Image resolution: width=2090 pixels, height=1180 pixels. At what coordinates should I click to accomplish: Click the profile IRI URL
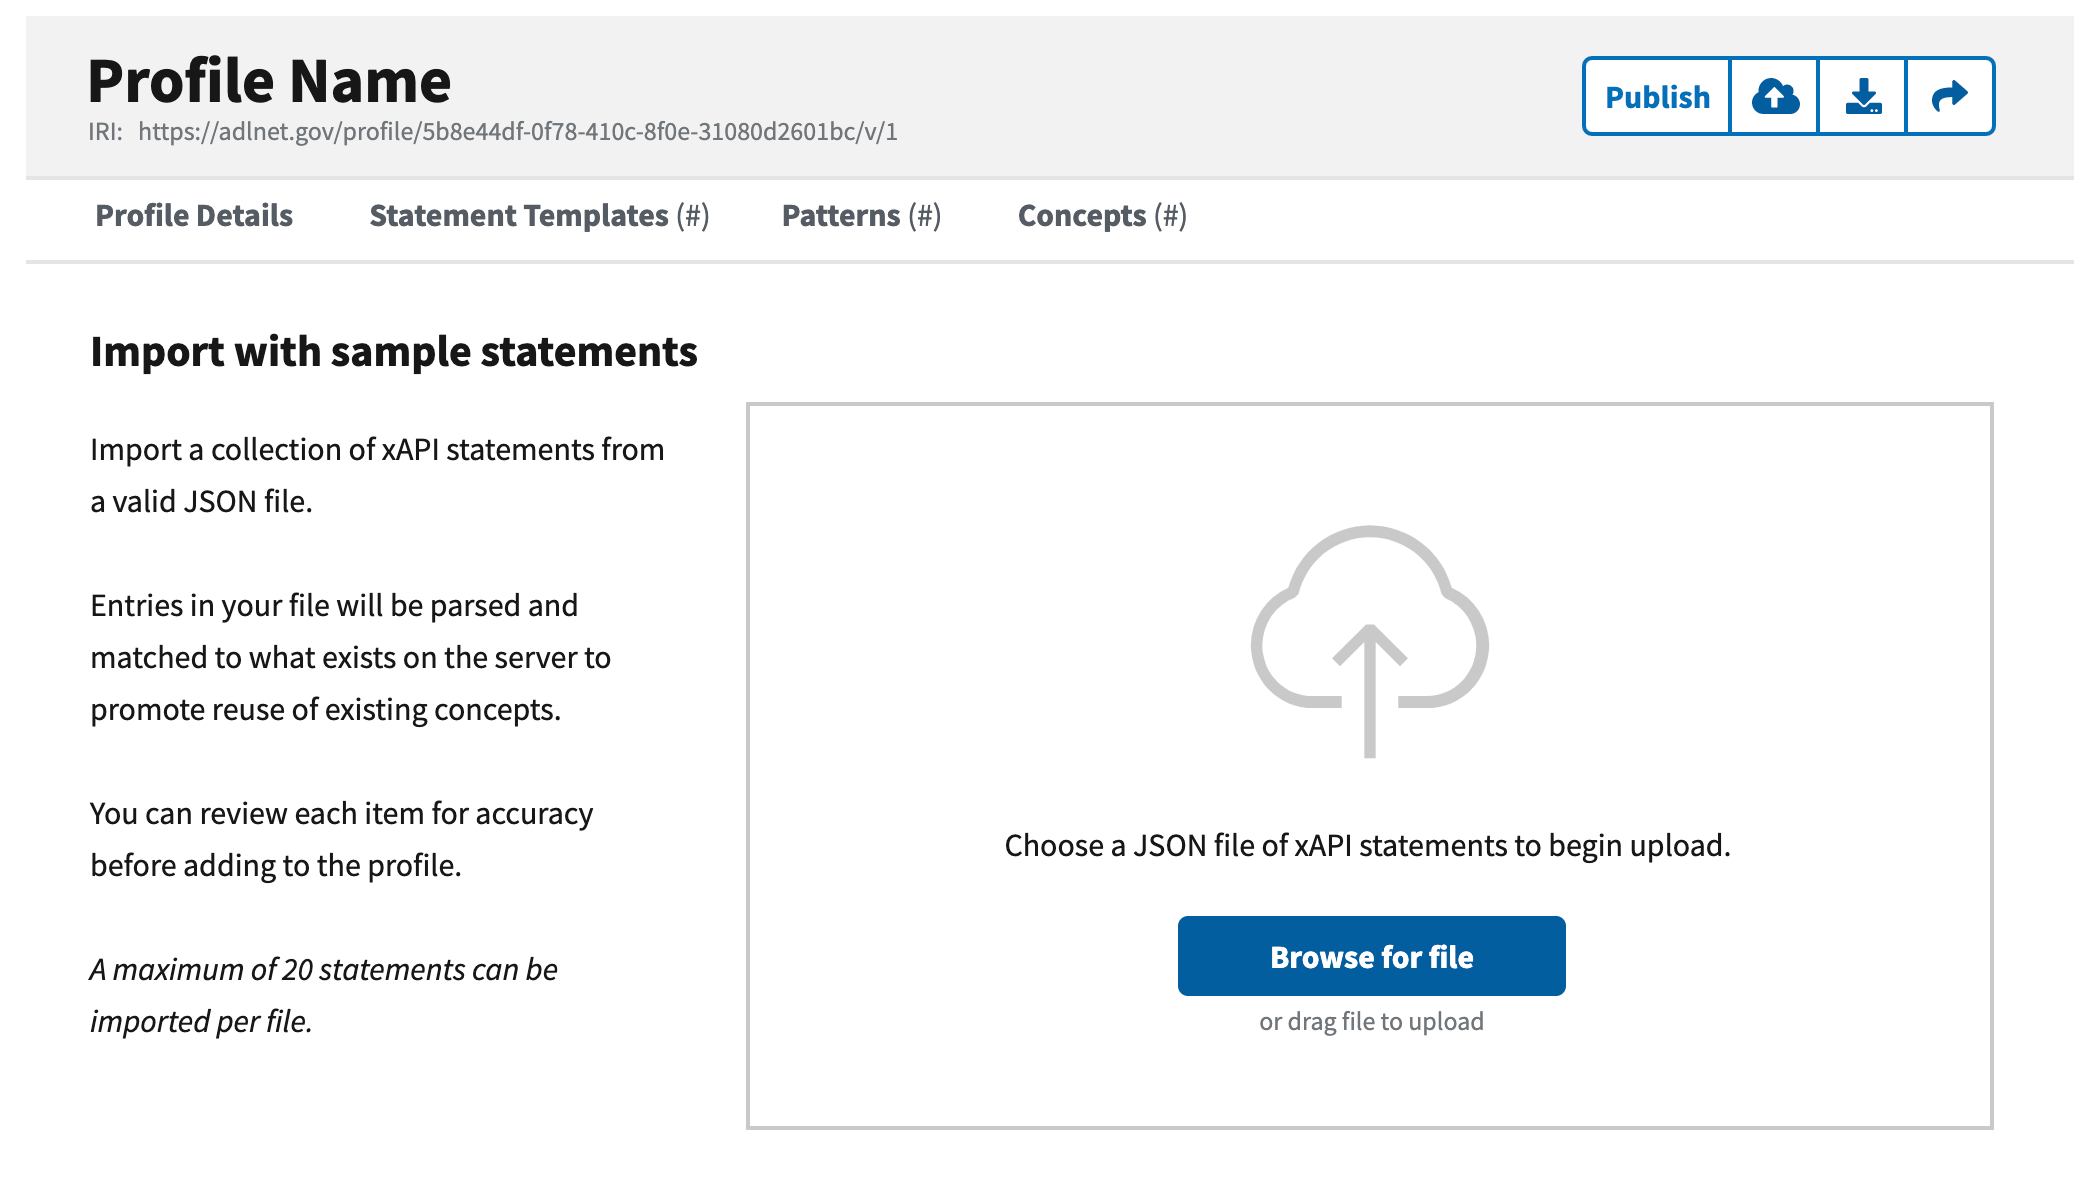tap(517, 132)
